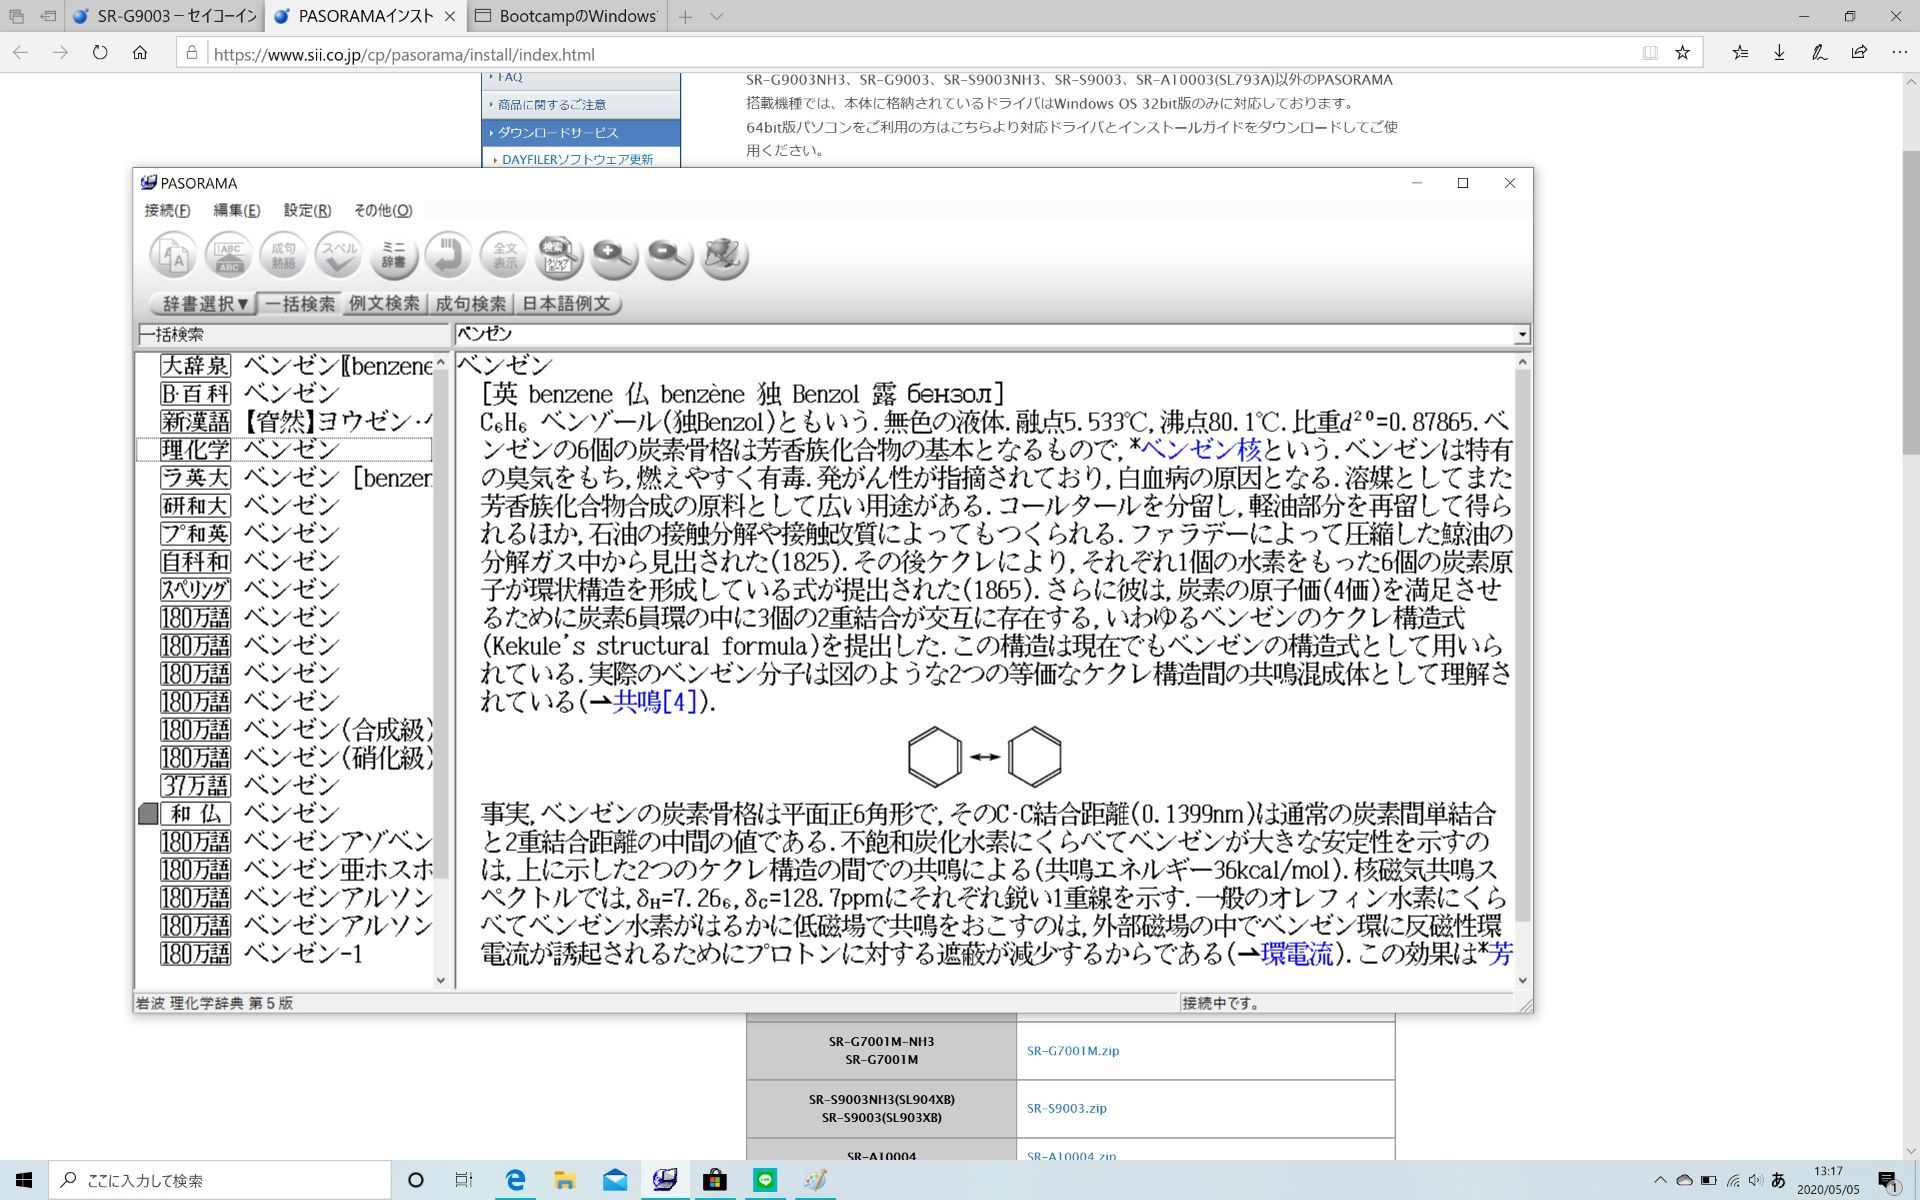Zoom out with the minus magnifier icon
This screenshot has height=1200, width=1920.
click(x=668, y=256)
